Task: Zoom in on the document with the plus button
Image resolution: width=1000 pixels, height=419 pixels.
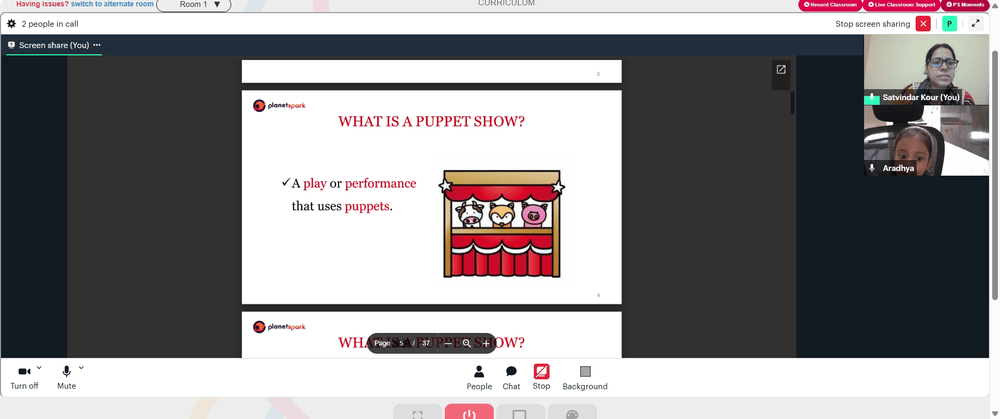Action: [x=486, y=343]
